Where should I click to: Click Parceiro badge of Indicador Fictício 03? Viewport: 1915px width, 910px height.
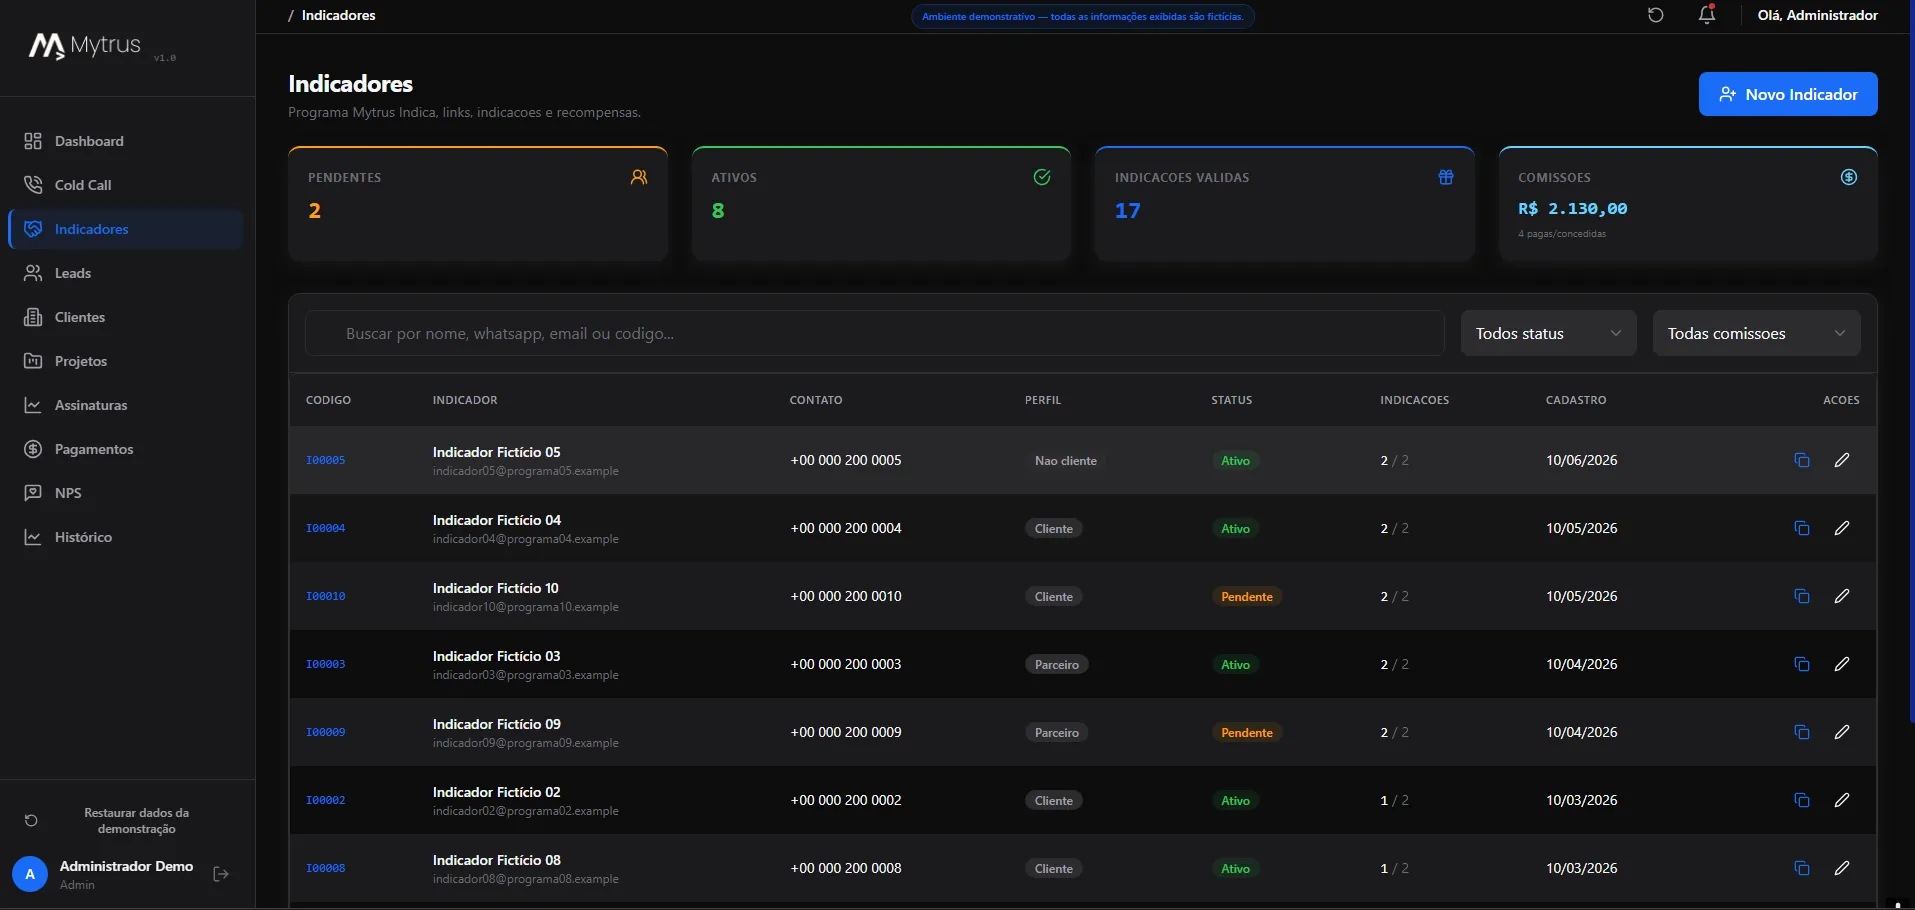(1057, 664)
